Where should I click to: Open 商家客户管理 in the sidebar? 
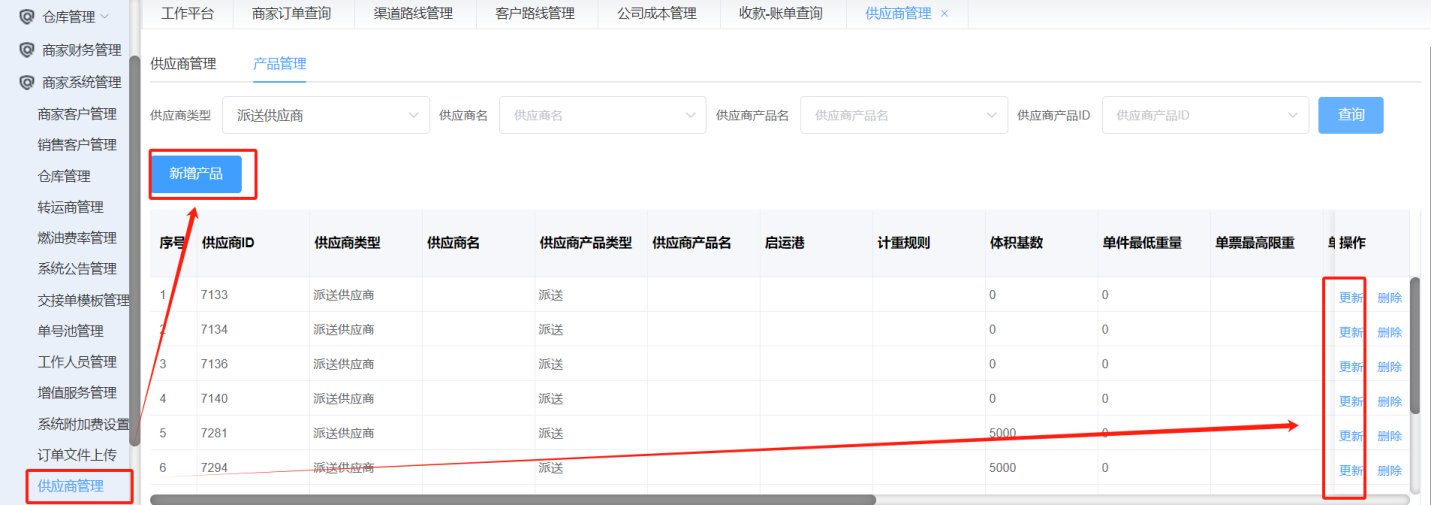(77, 114)
